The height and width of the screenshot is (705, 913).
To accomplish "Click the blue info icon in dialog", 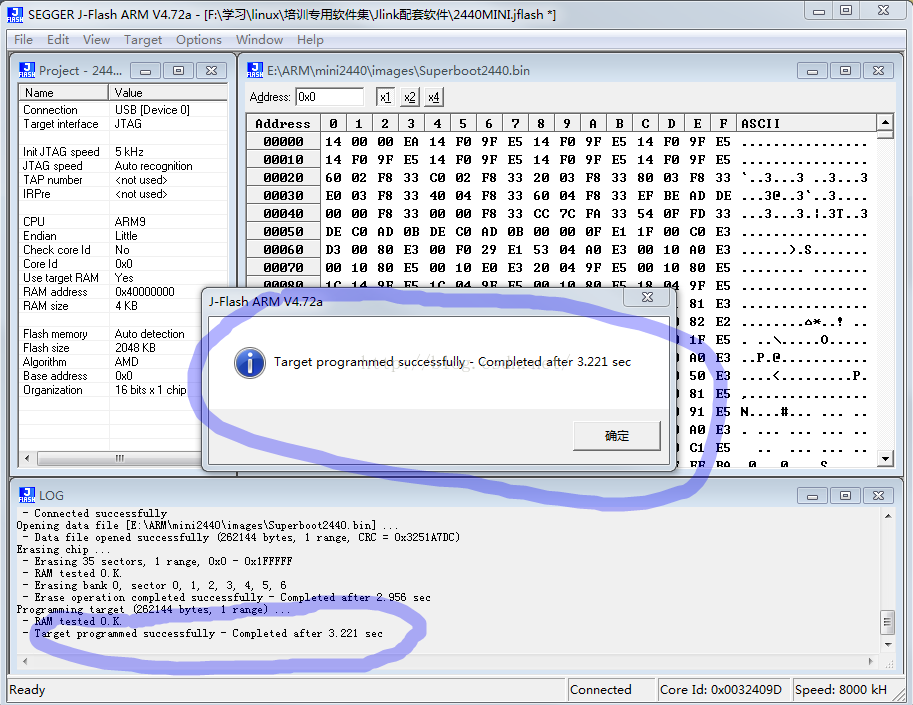I will click(x=250, y=363).
